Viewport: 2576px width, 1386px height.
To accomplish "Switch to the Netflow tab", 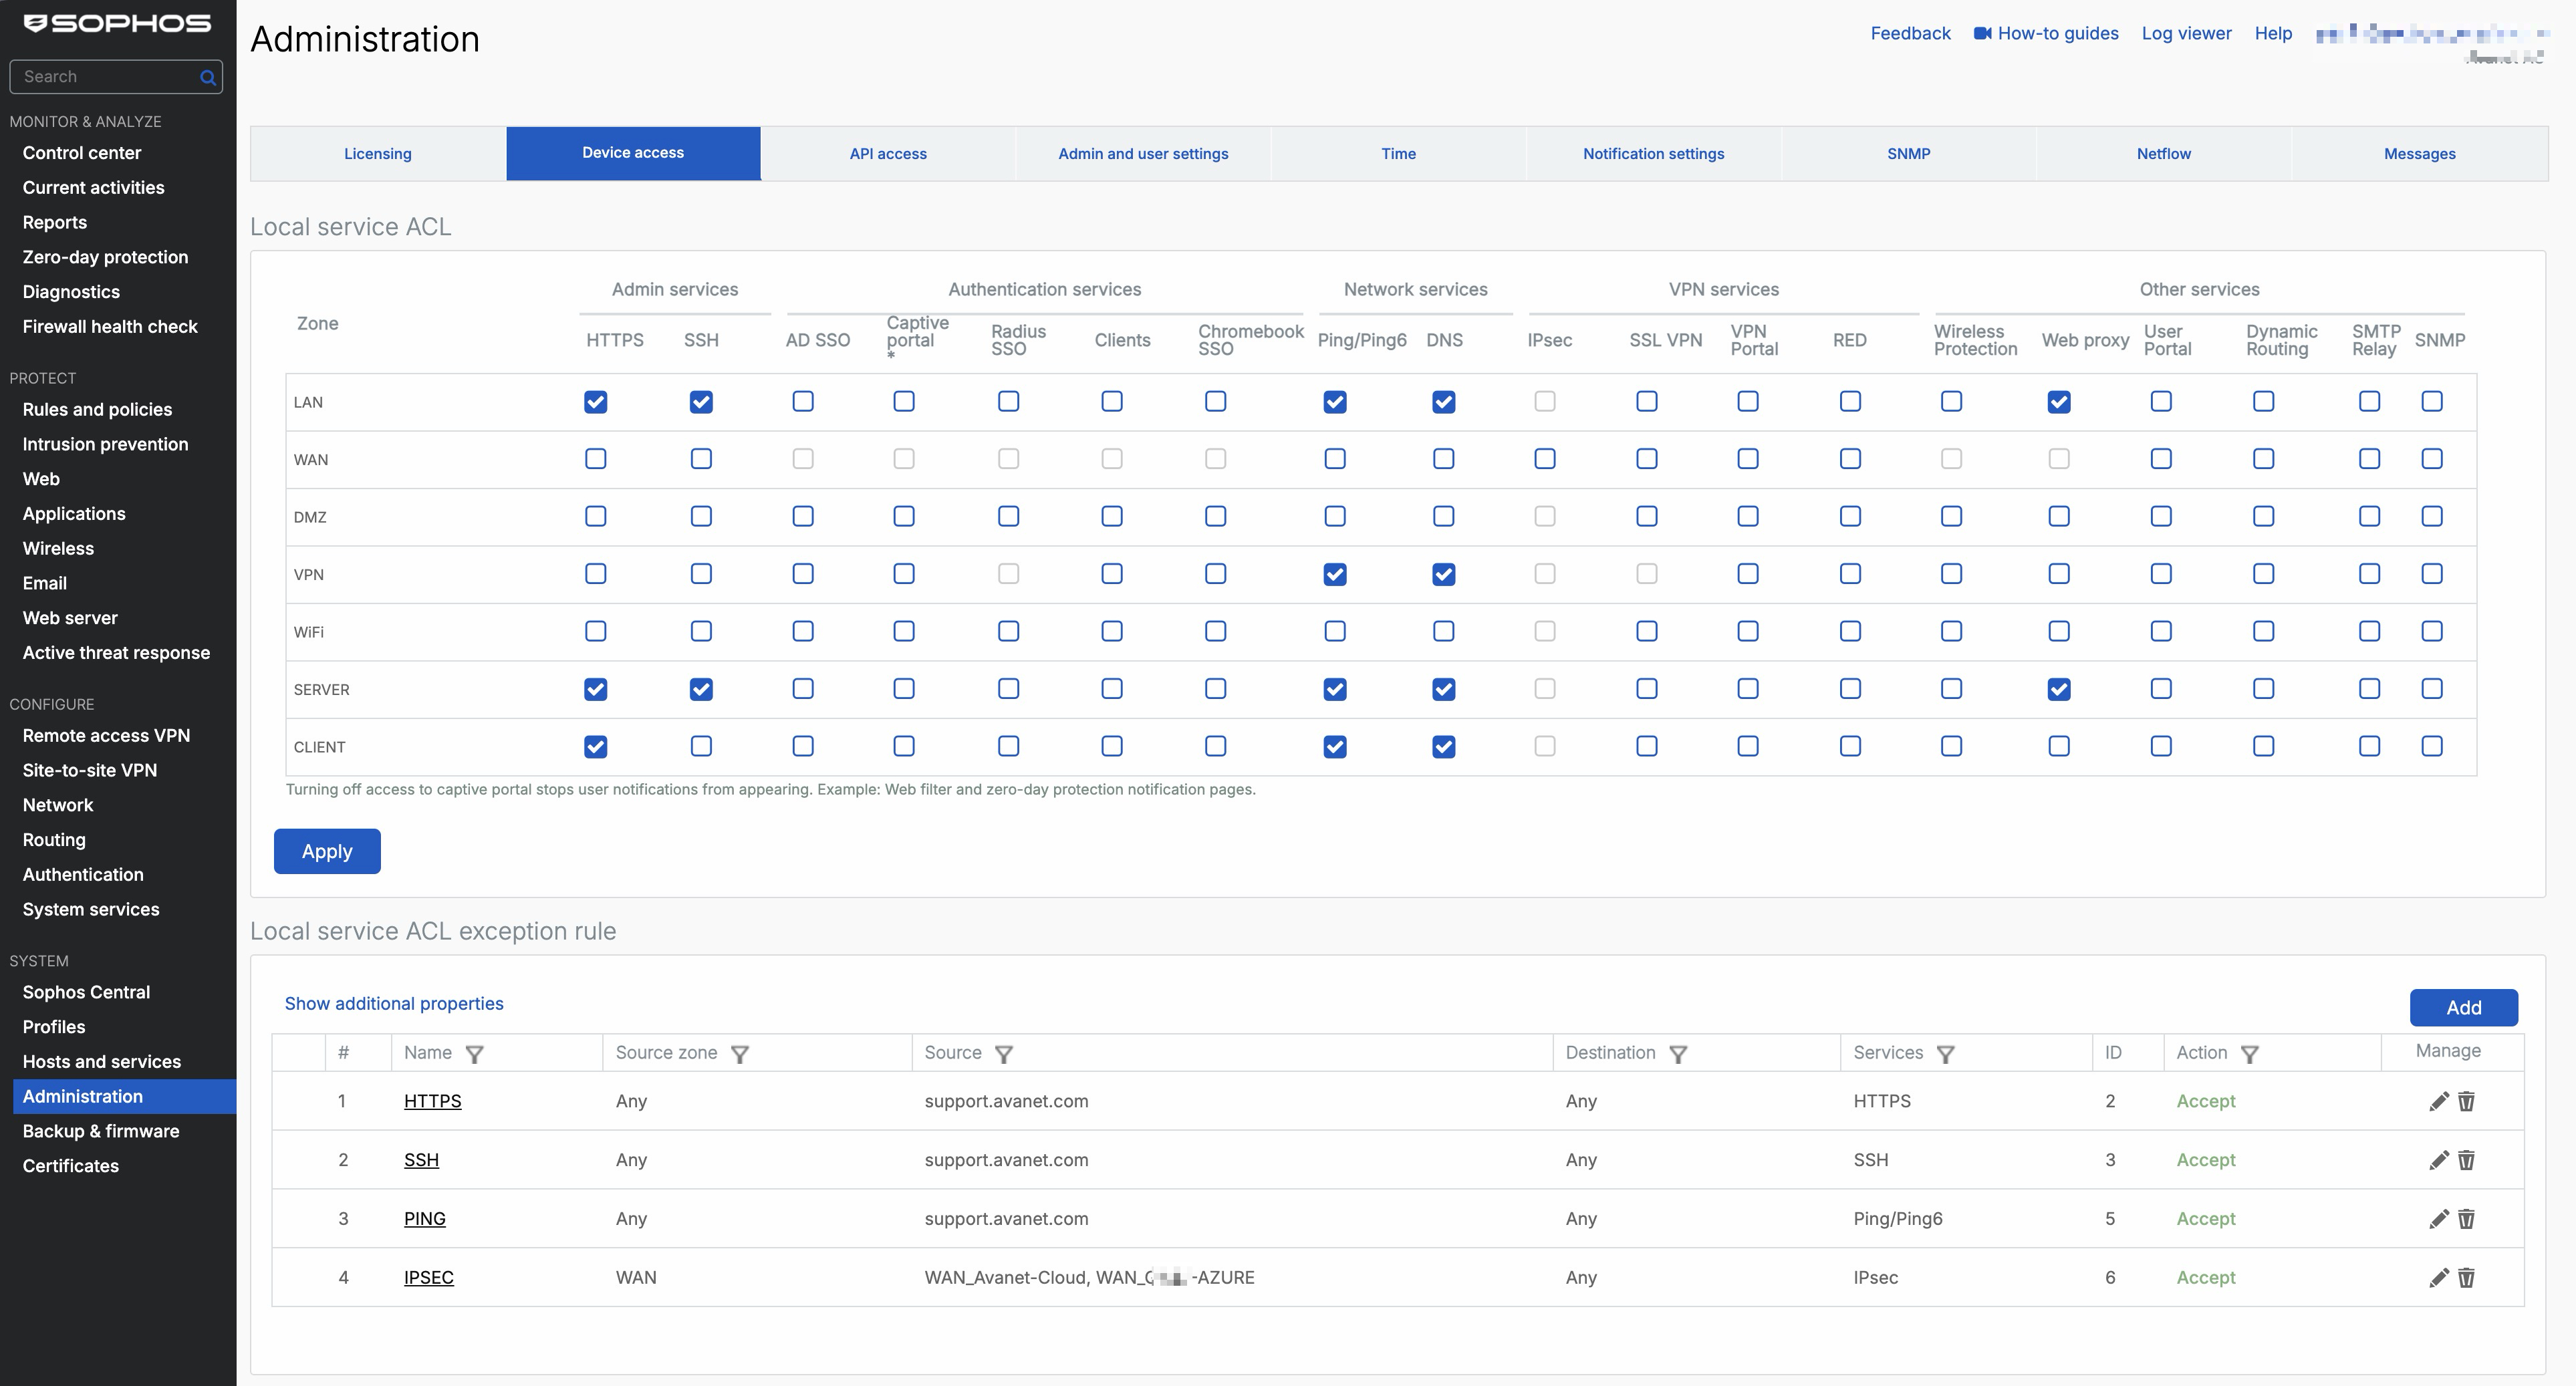I will pos(2163,154).
